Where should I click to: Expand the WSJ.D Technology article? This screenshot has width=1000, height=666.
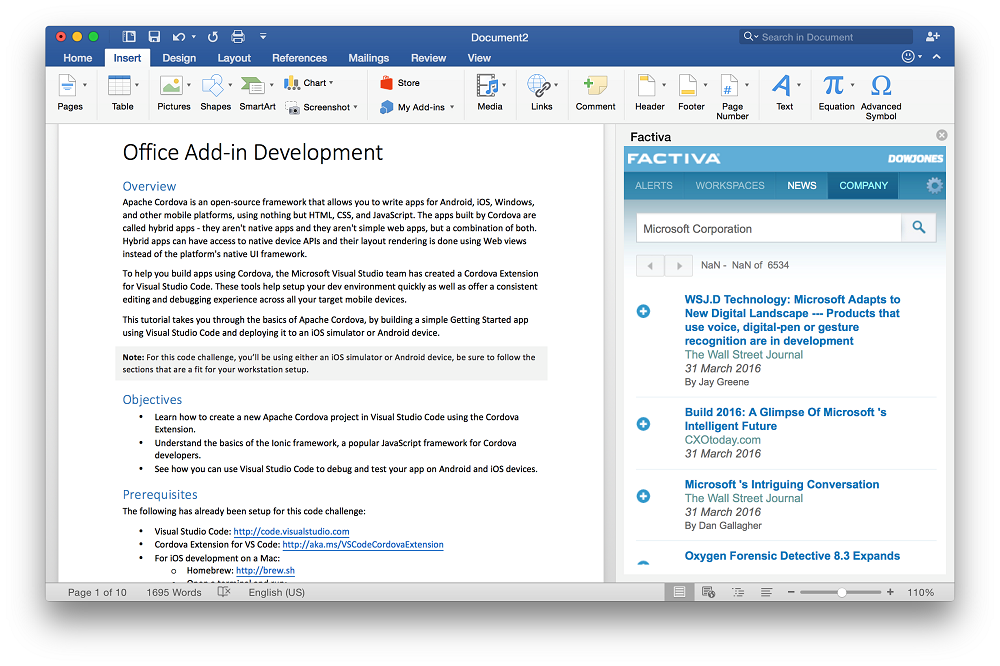pyautogui.click(x=643, y=311)
